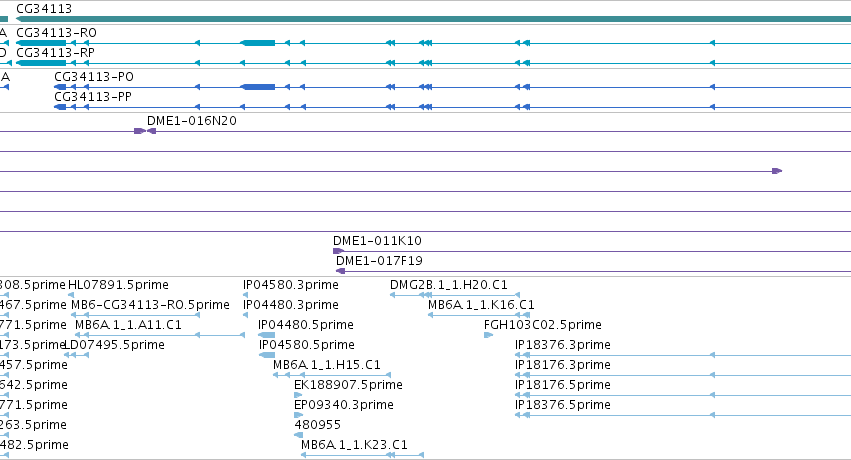
Task: Select the MB6A.1_1.K16.C1 feature label
Action: pyautogui.click(x=481, y=304)
